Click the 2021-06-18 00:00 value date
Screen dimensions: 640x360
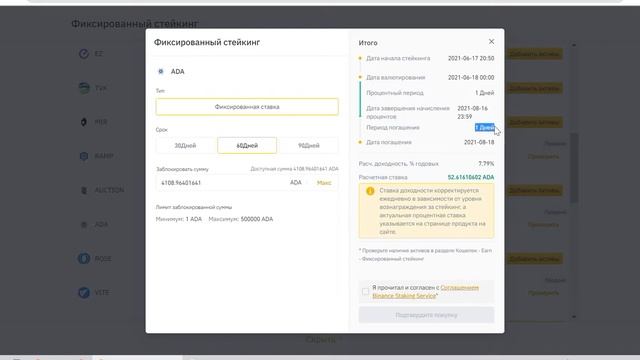(471, 77)
